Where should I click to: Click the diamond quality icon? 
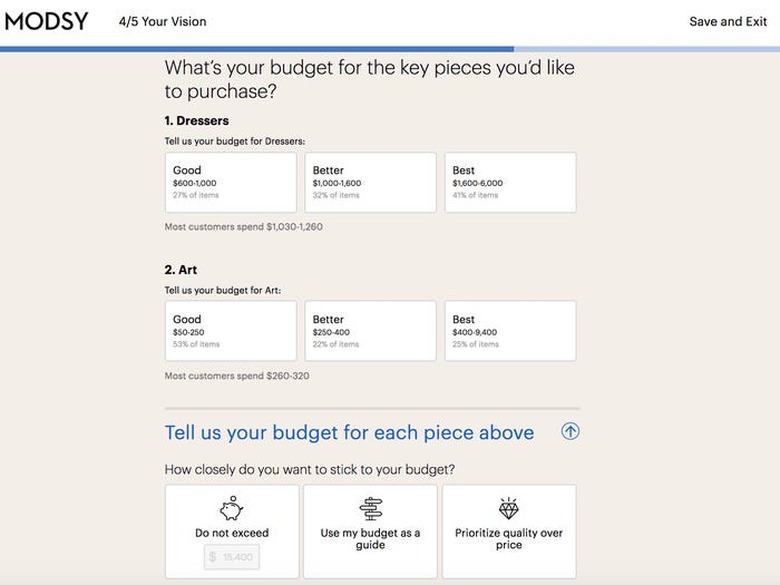[509, 509]
